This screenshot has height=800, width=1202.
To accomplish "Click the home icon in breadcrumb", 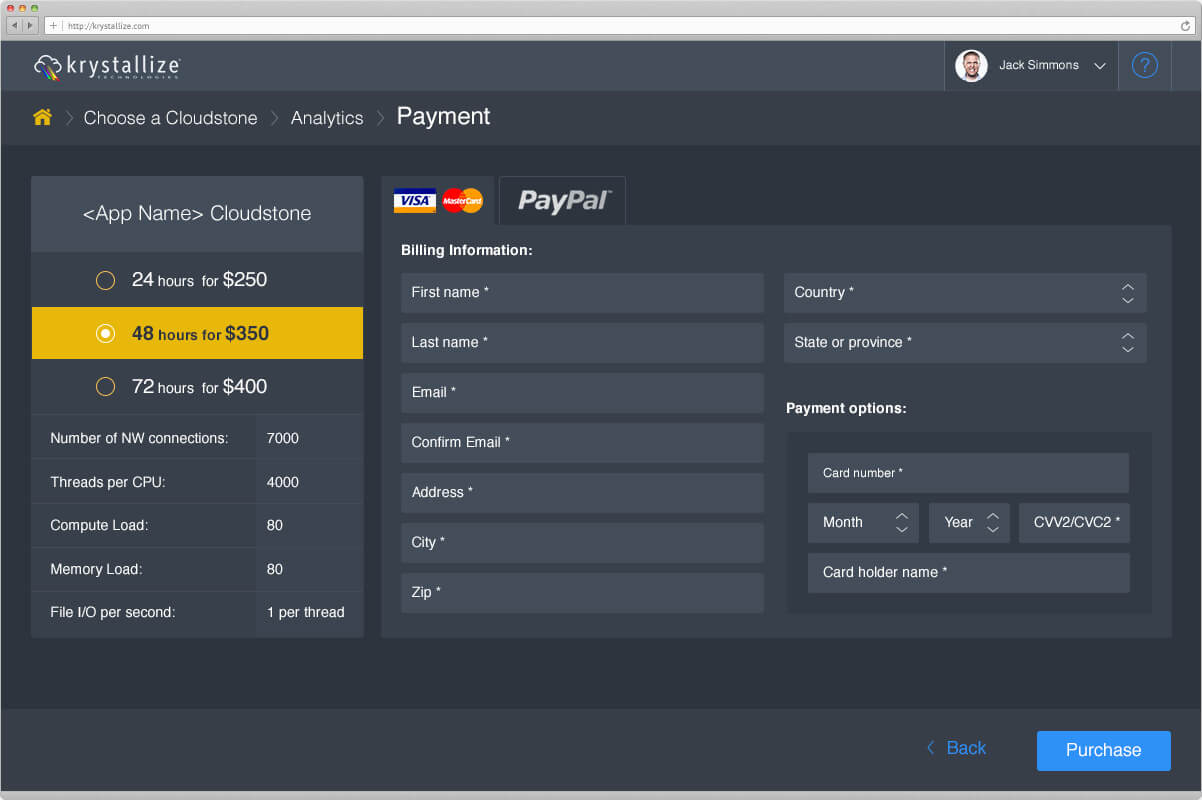I will [42, 117].
